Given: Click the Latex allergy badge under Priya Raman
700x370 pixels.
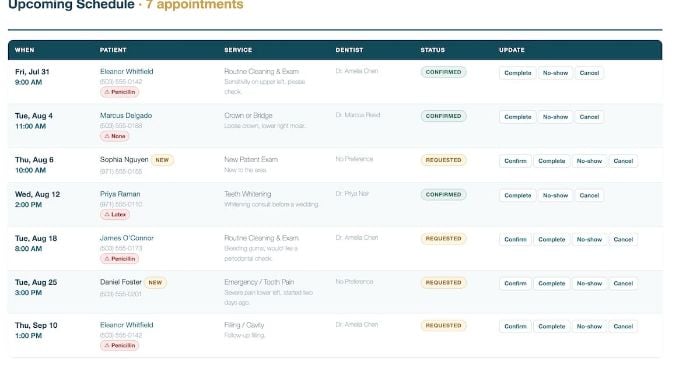Looking at the screenshot, I should click(x=115, y=215).
